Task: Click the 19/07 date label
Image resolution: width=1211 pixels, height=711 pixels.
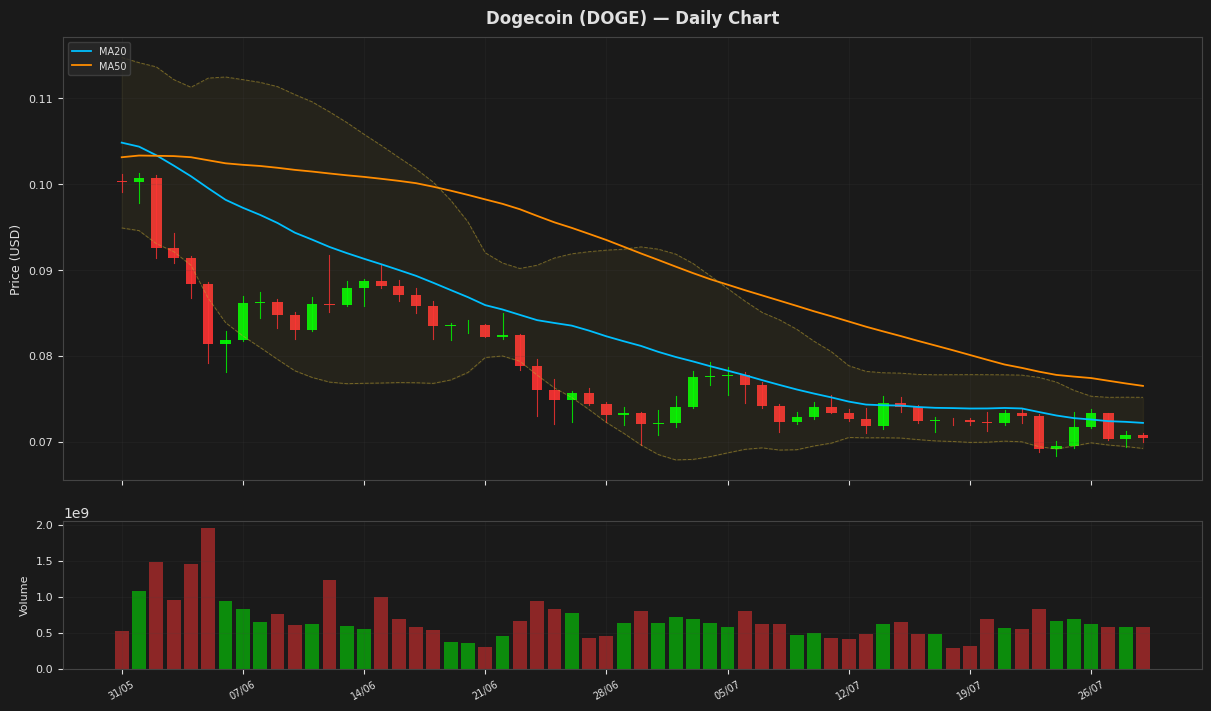Action: click(x=968, y=690)
